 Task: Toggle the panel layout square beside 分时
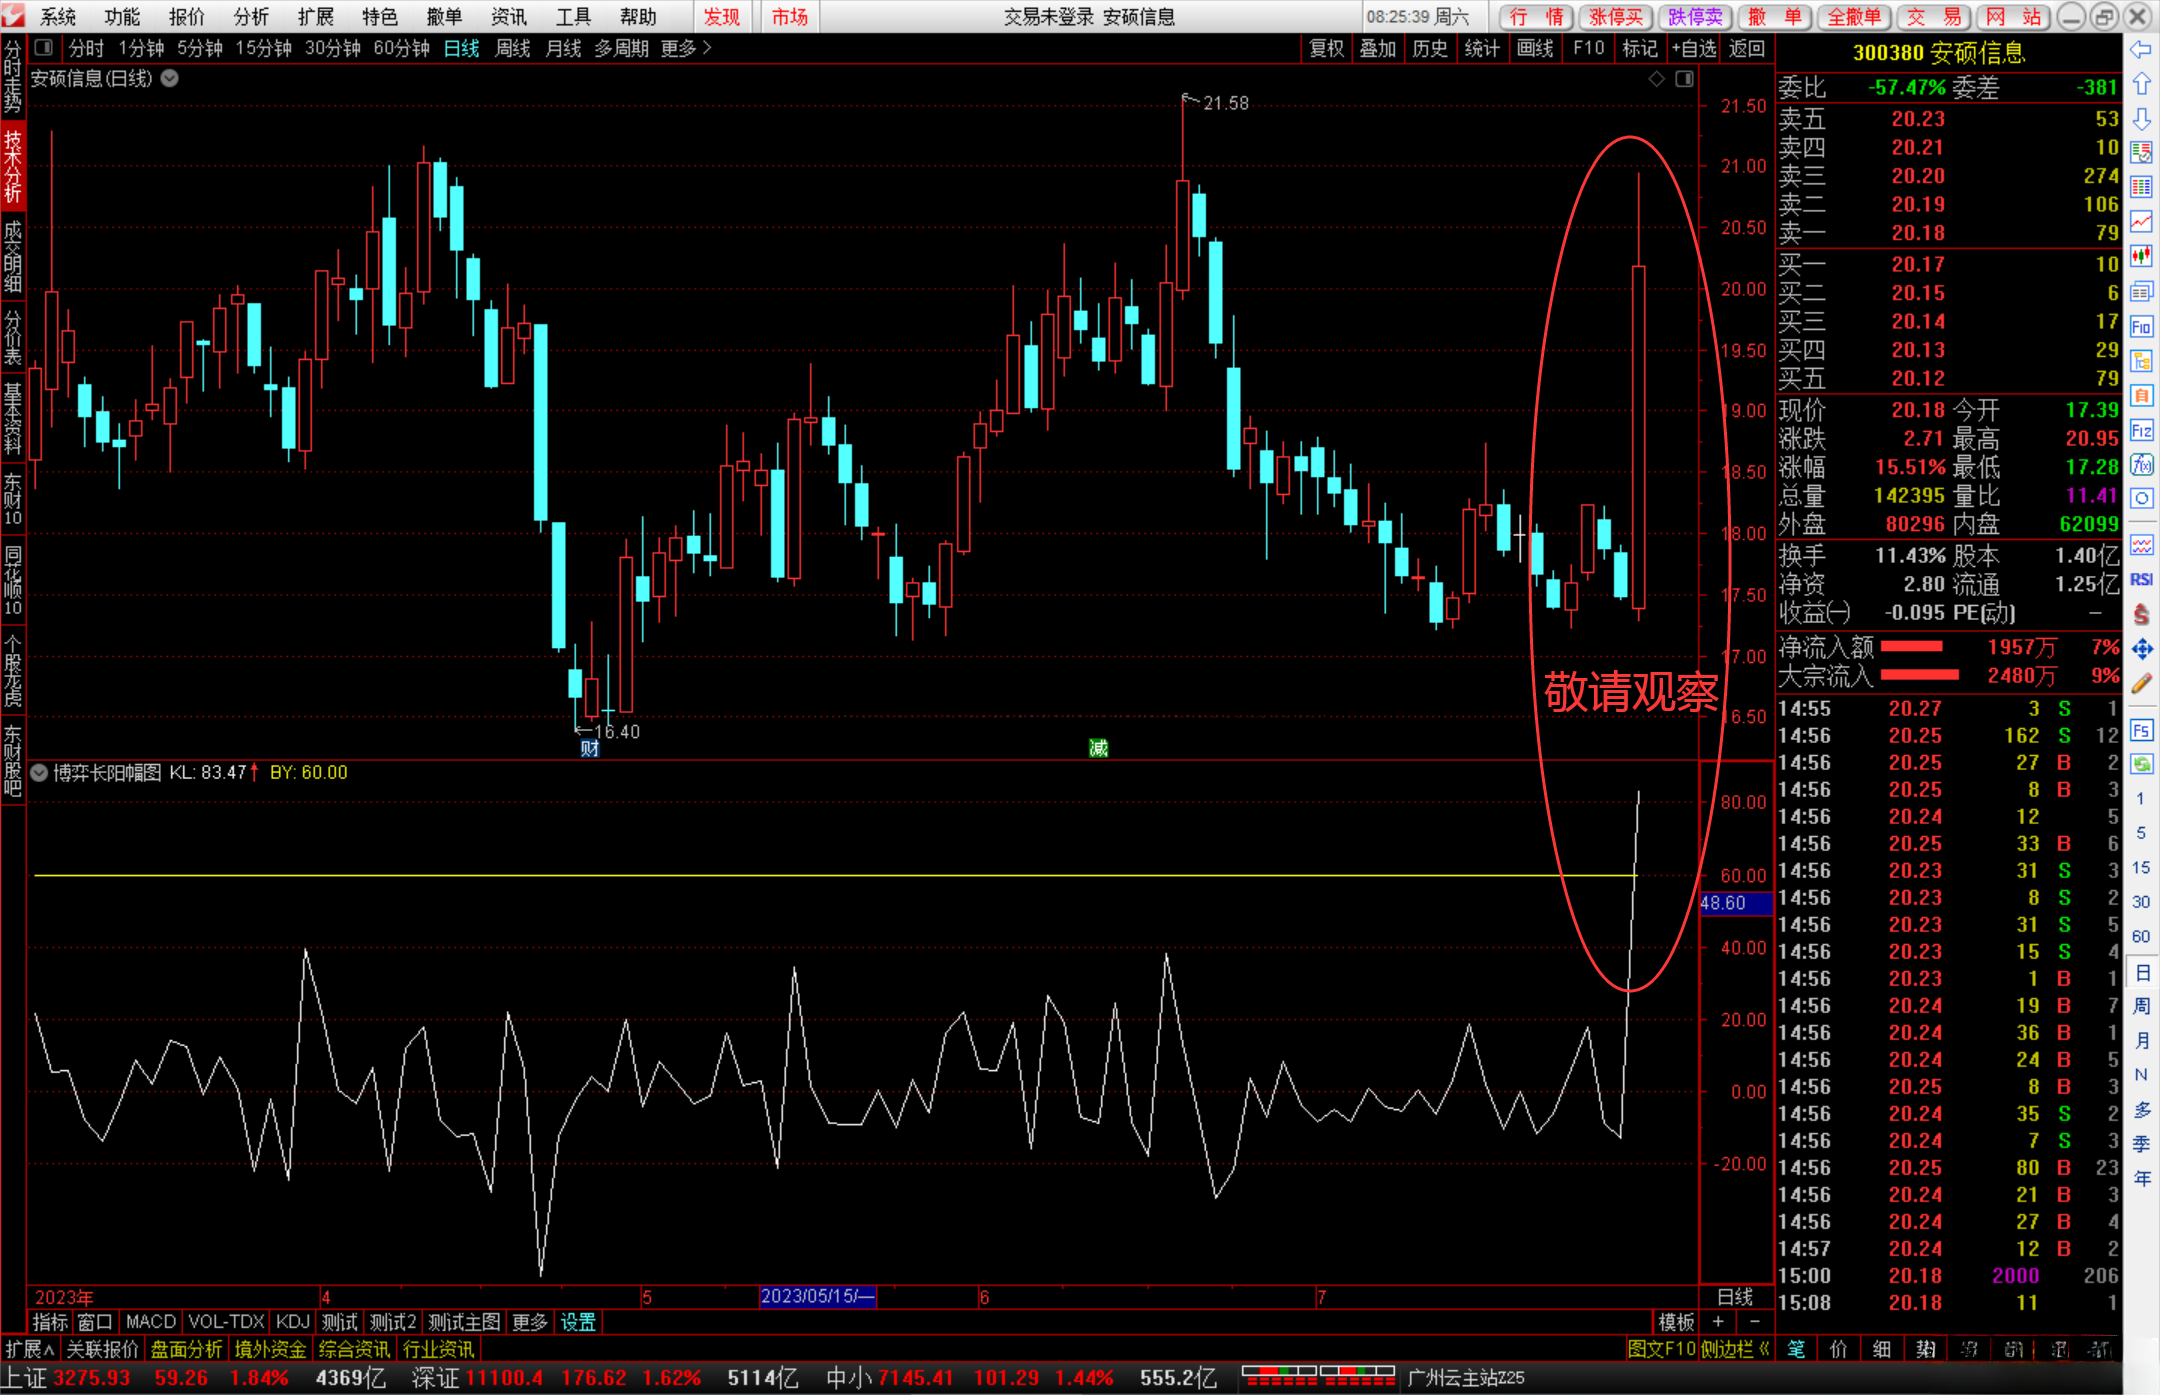tap(43, 48)
